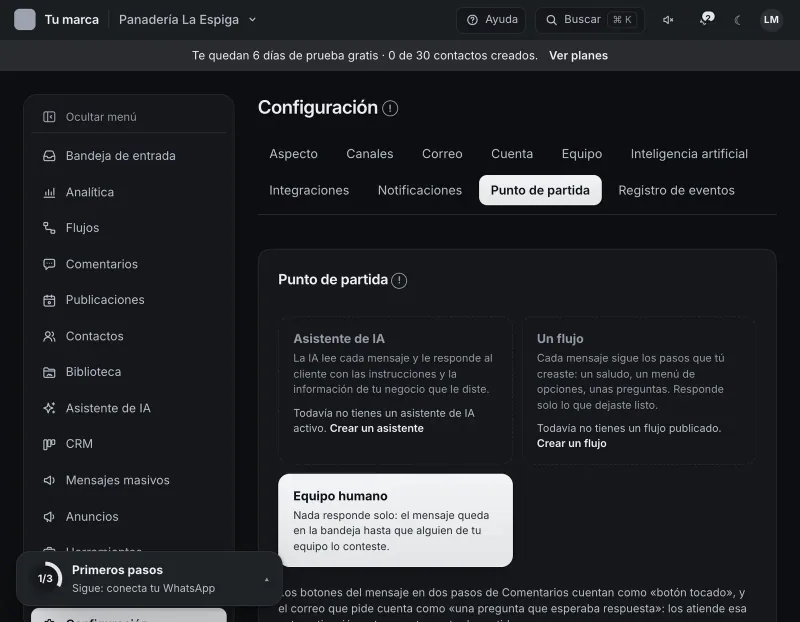
Task: Open CRM board icon
Action: (x=49, y=444)
